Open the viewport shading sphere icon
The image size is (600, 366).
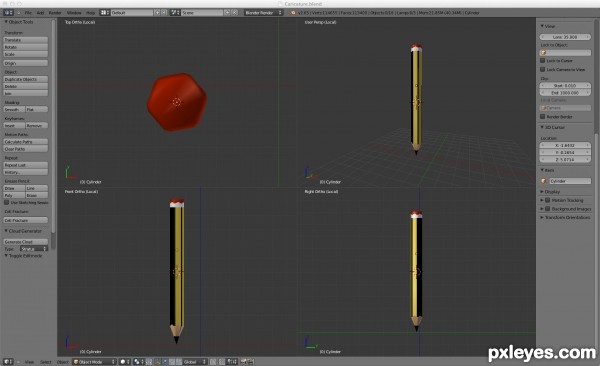(124, 361)
